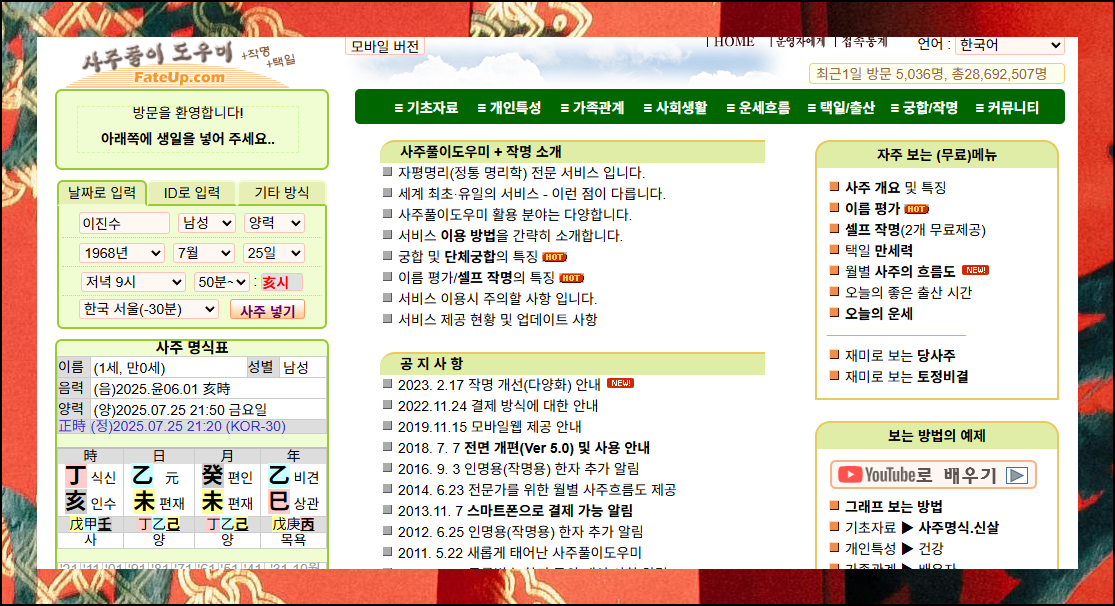Go to HOME link at top

(x=733, y=42)
